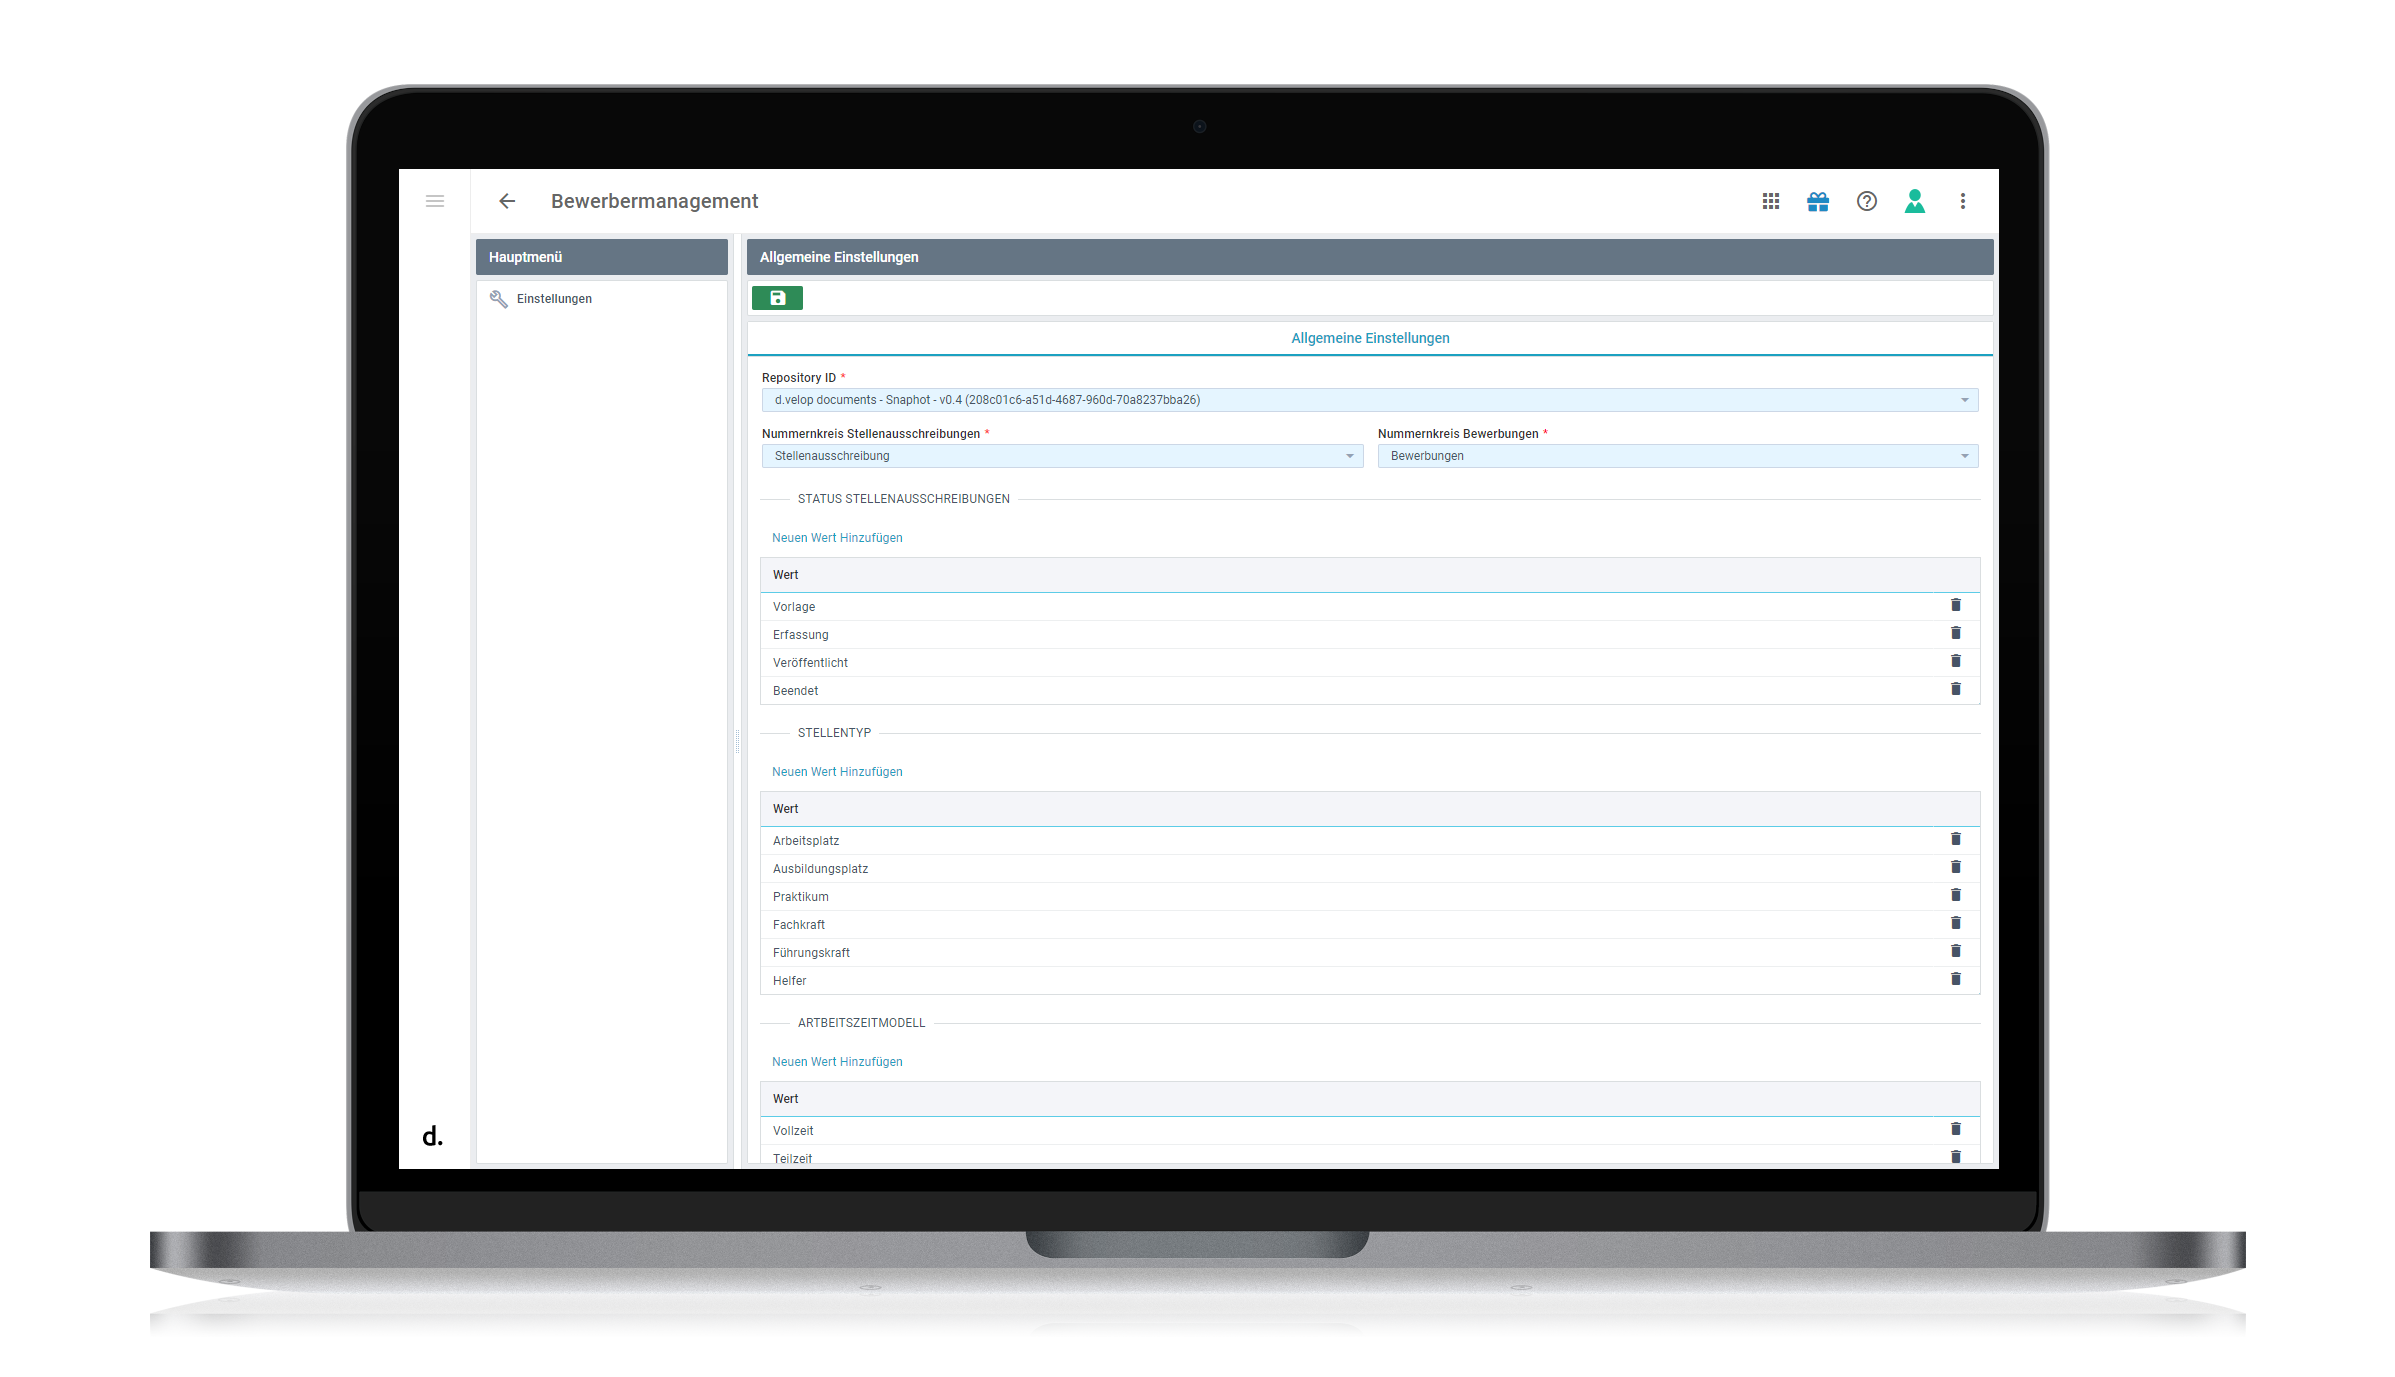Delete the Vollzeit entry
2395x1377 pixels.
pyautogui.click(x=1955, y=1129)
